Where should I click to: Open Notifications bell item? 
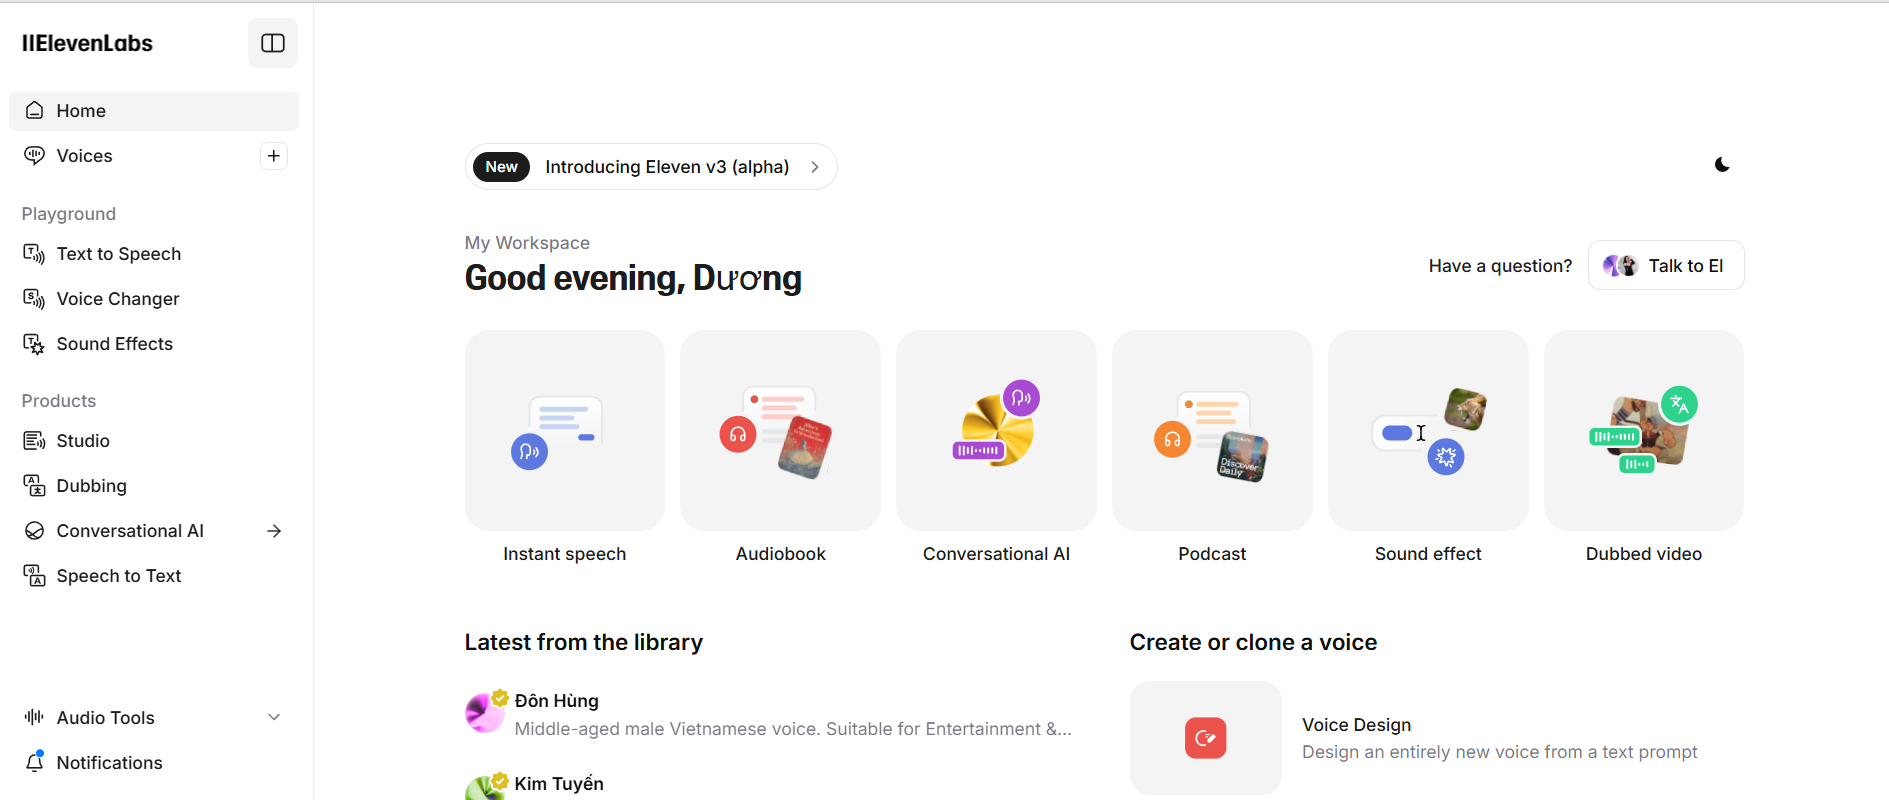pos(109,763)
